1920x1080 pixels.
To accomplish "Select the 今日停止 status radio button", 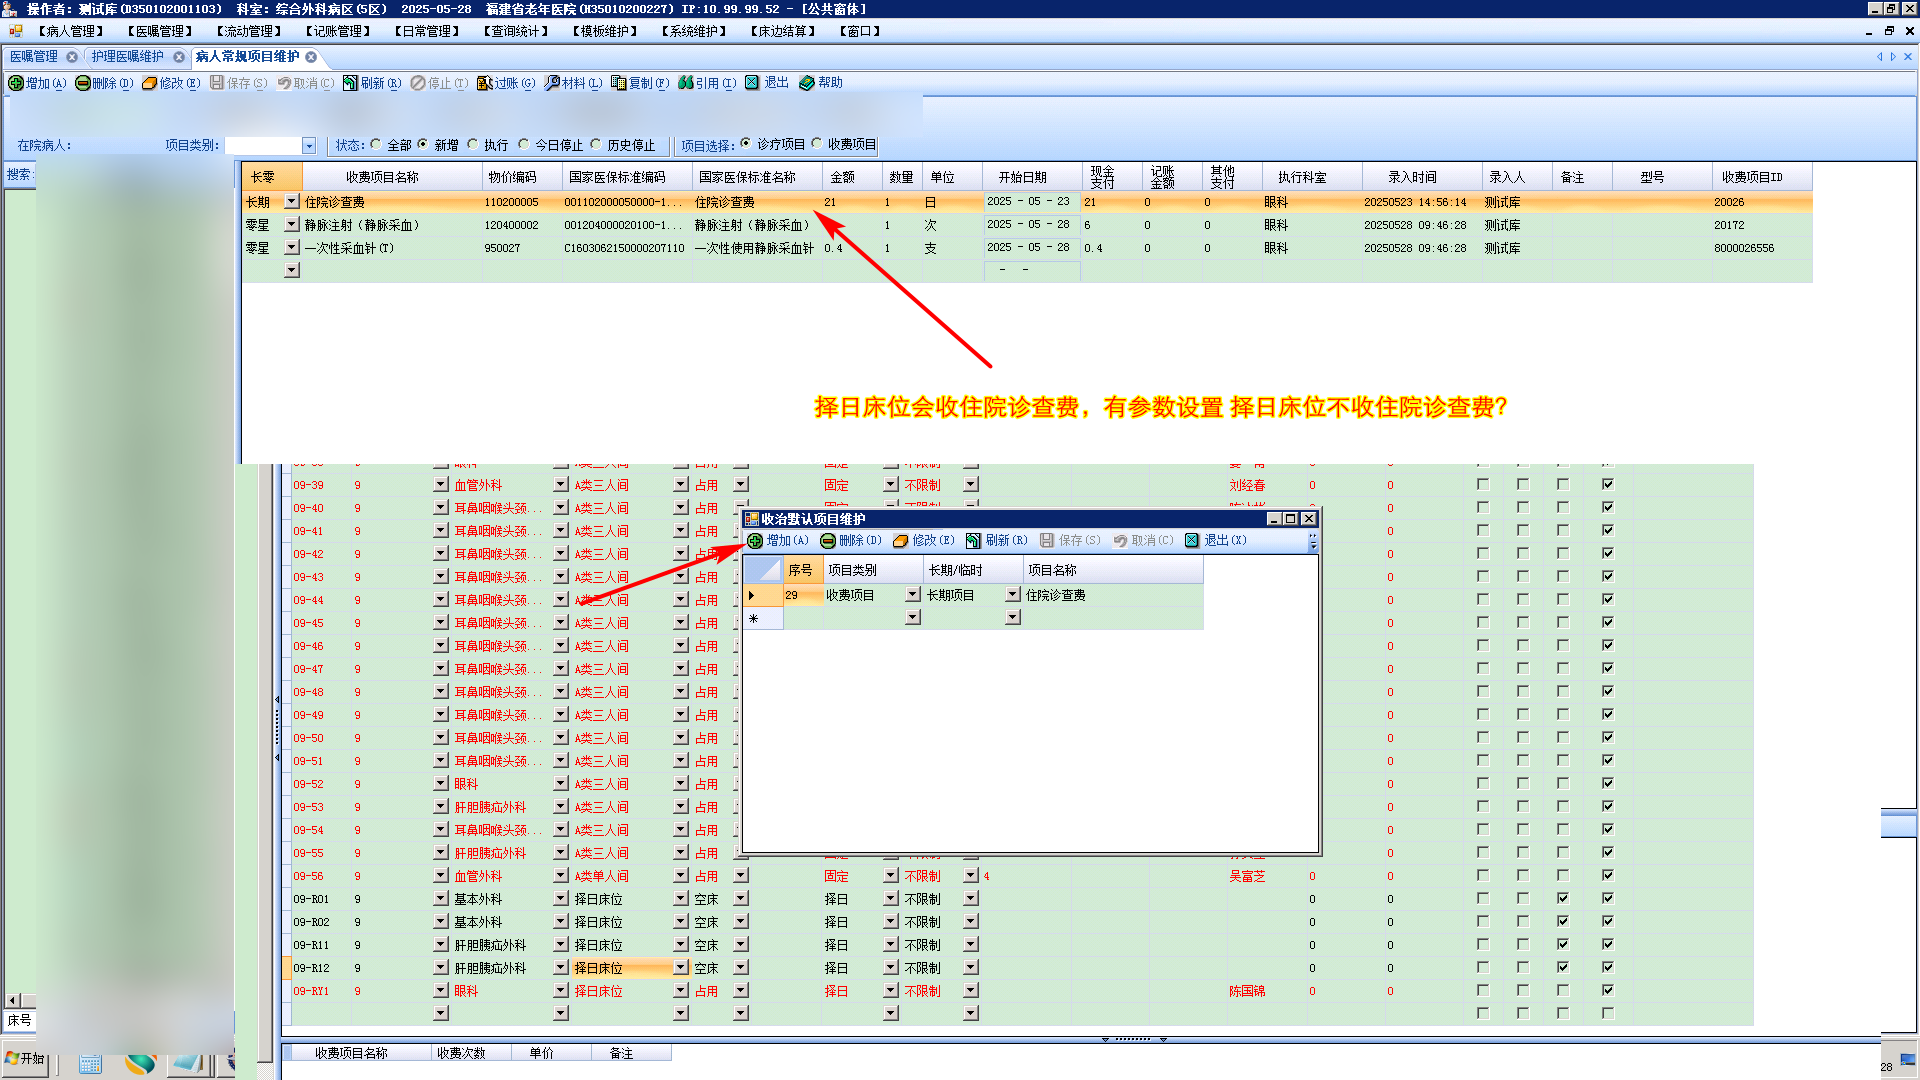I will [x=524, y=144].
